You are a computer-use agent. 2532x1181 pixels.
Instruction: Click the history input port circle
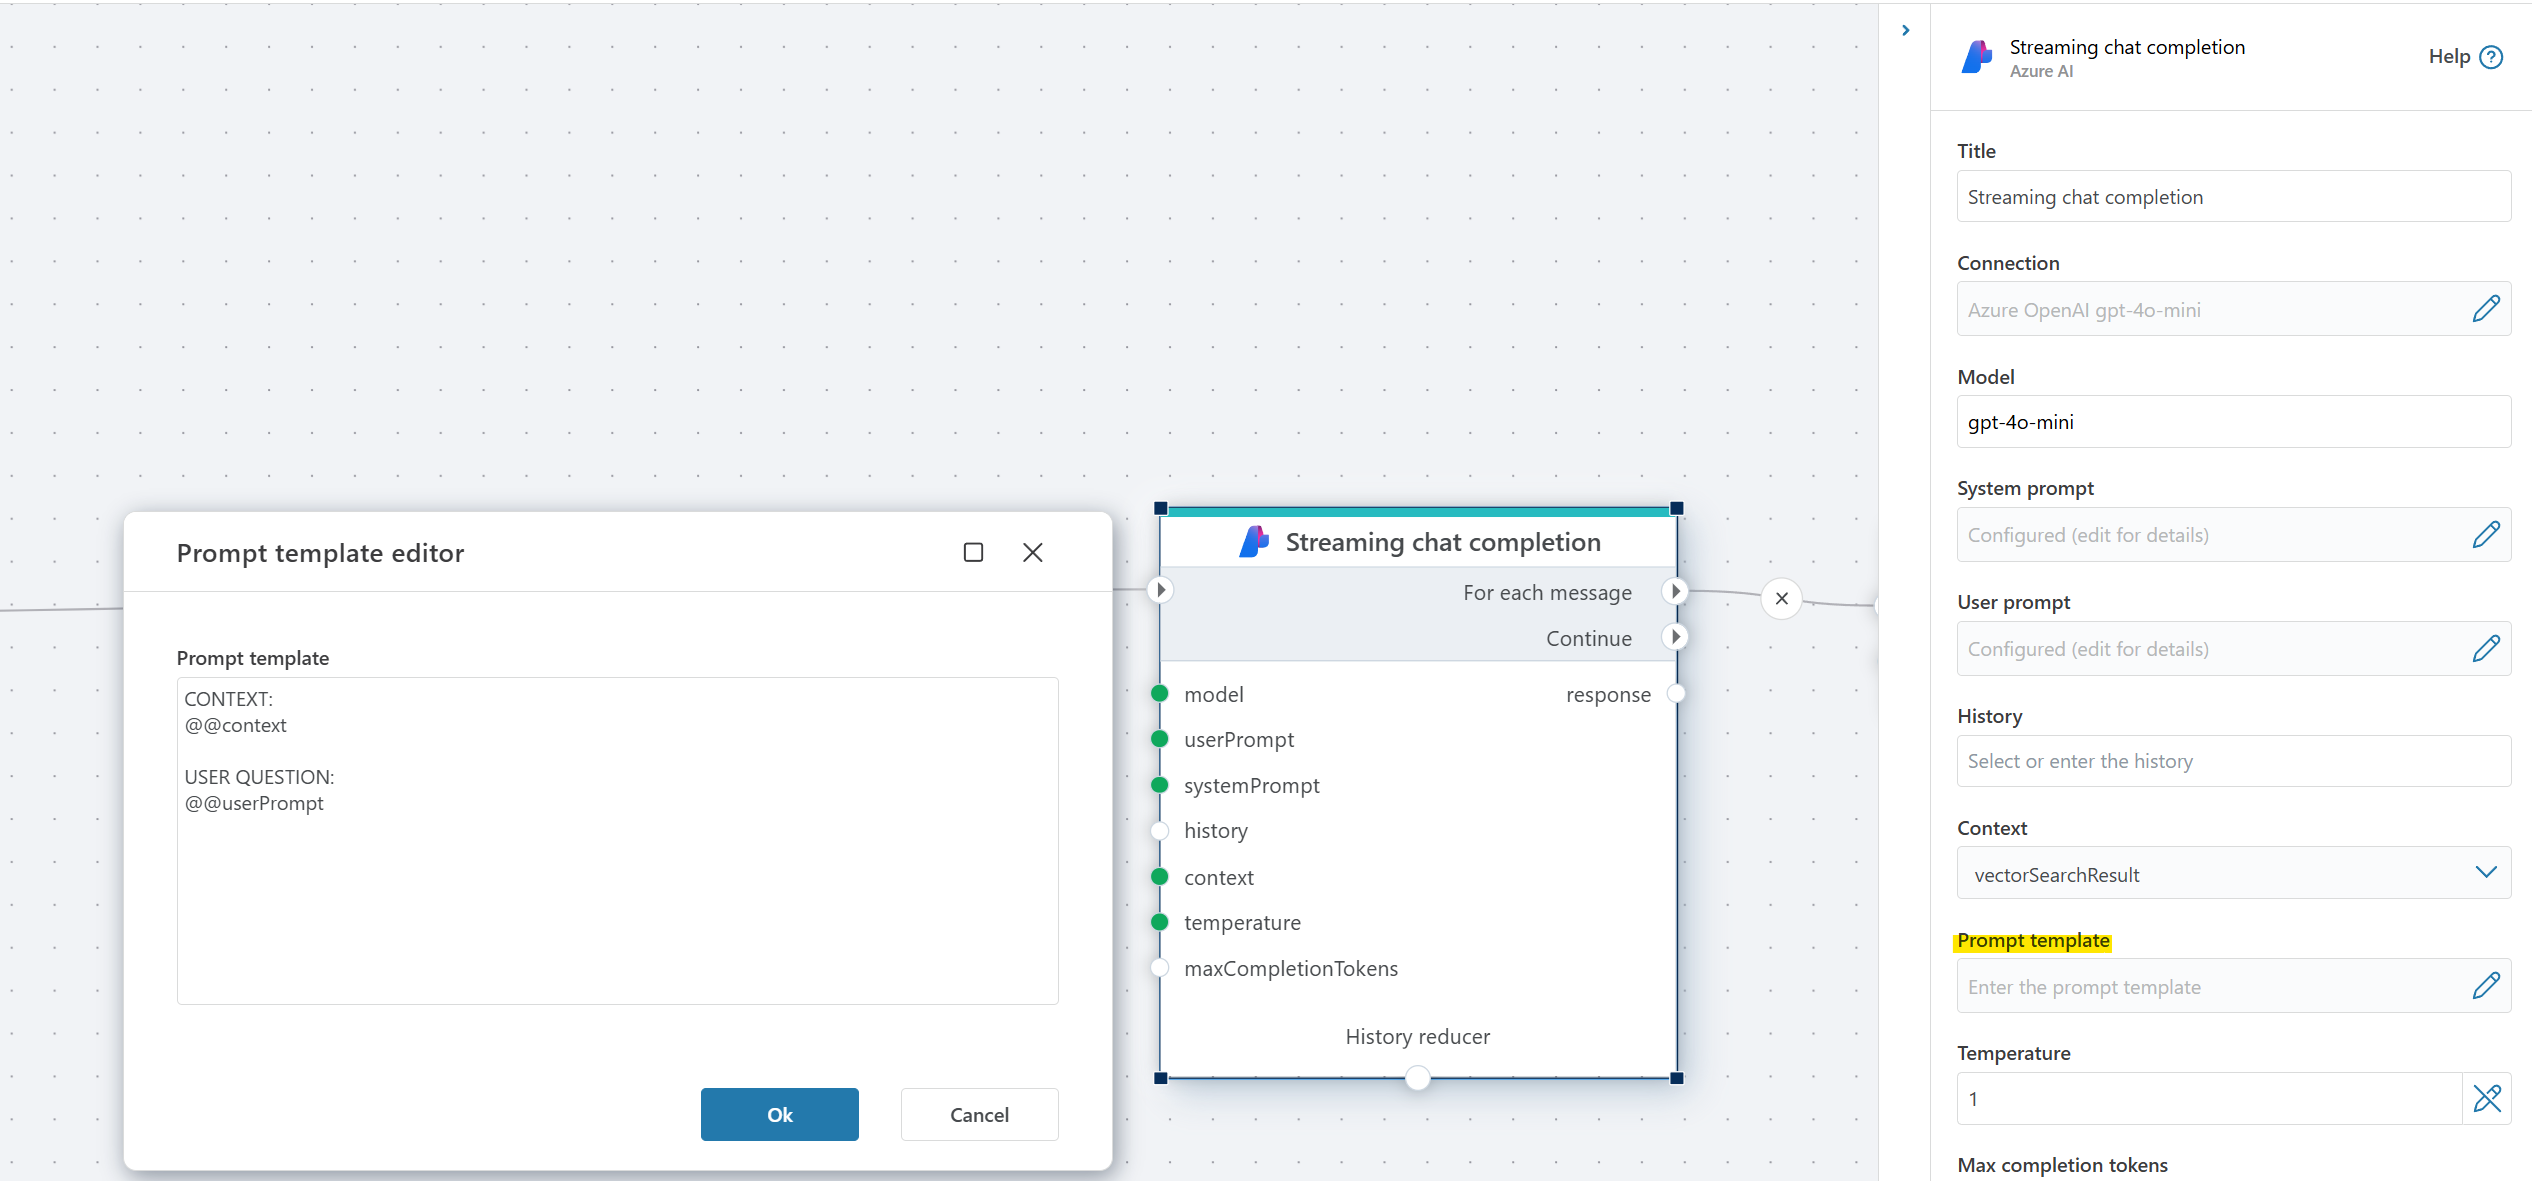[x=1160, y=831]
